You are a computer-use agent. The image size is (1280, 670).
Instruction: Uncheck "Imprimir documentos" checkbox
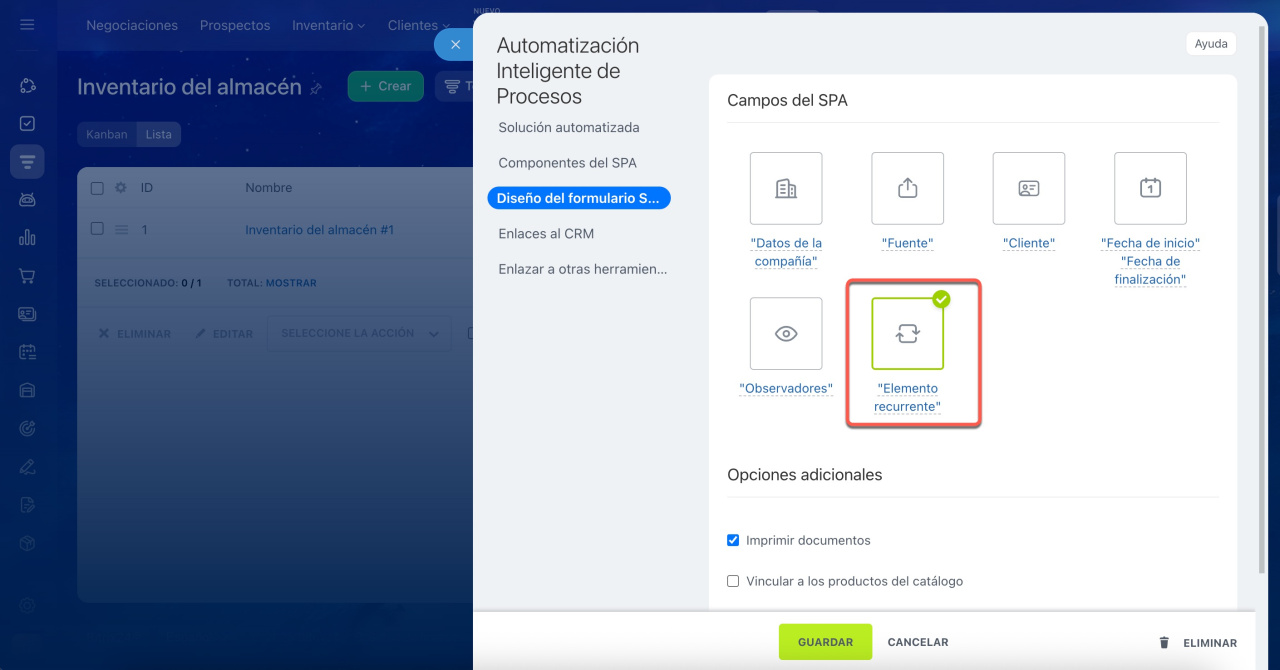pos(733,540)
